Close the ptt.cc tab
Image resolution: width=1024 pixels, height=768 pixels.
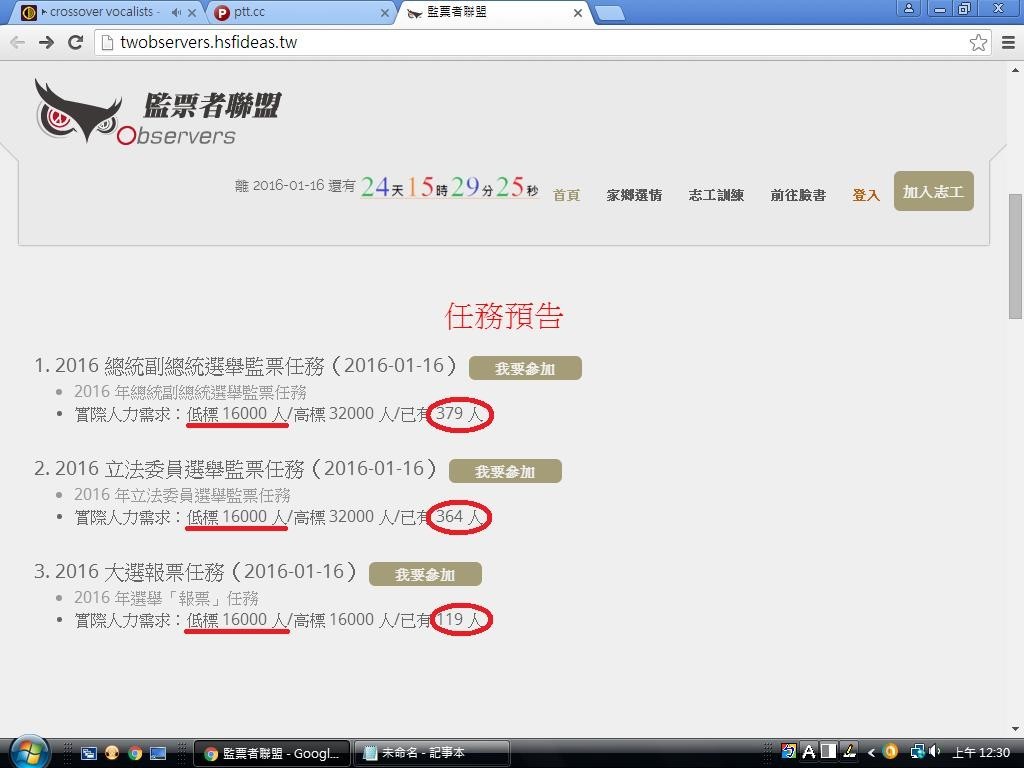(x=385, y=12)
